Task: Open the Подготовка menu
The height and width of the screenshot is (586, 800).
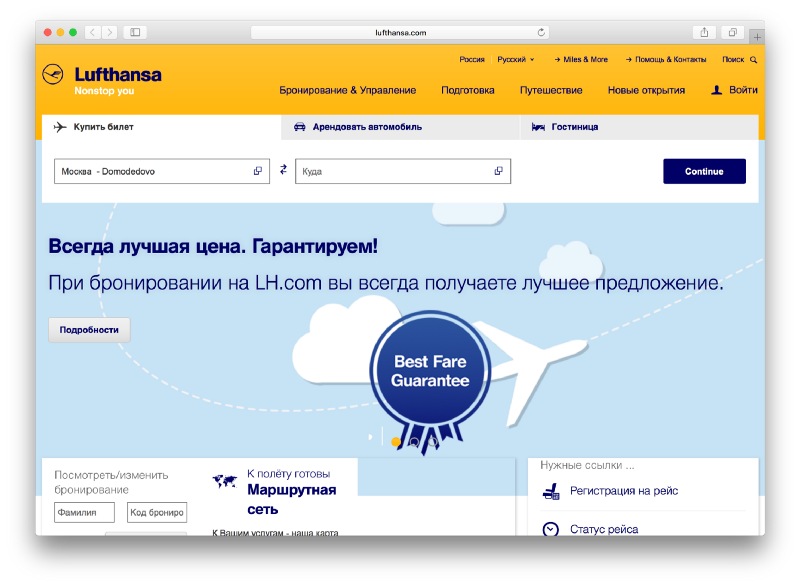Action: (x=468, y=90)
